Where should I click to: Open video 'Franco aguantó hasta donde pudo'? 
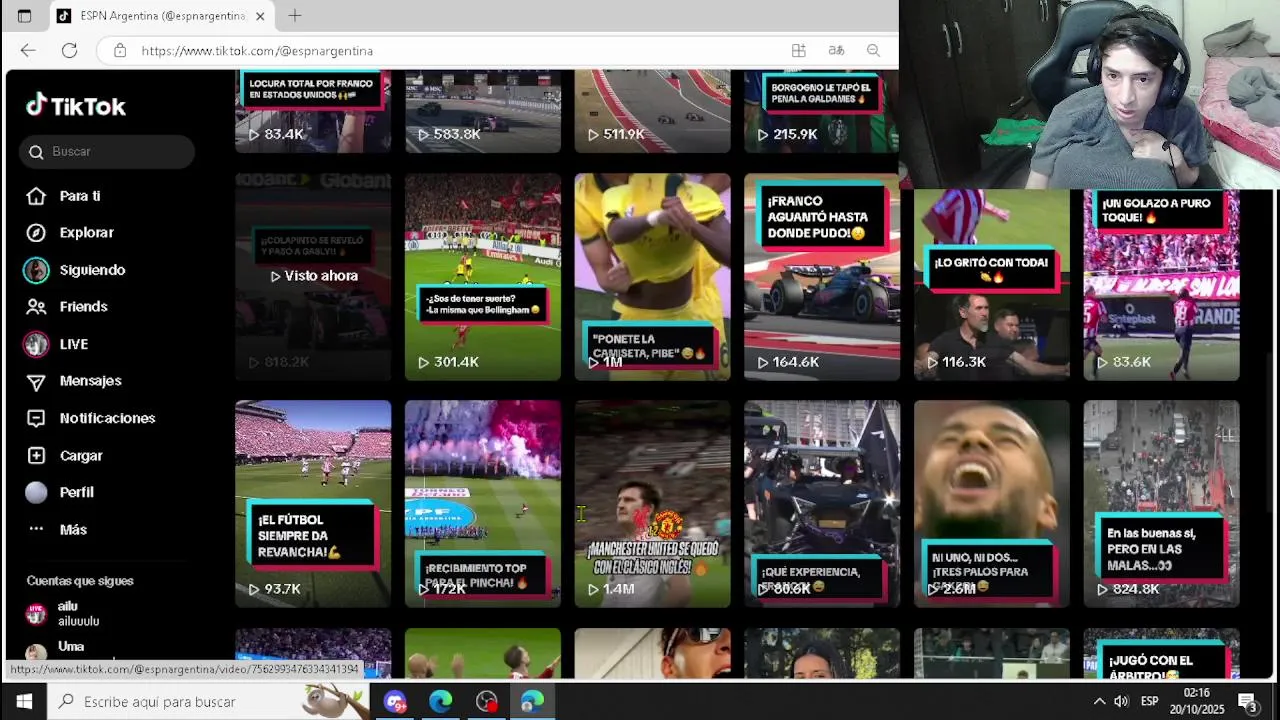(822, 277)
